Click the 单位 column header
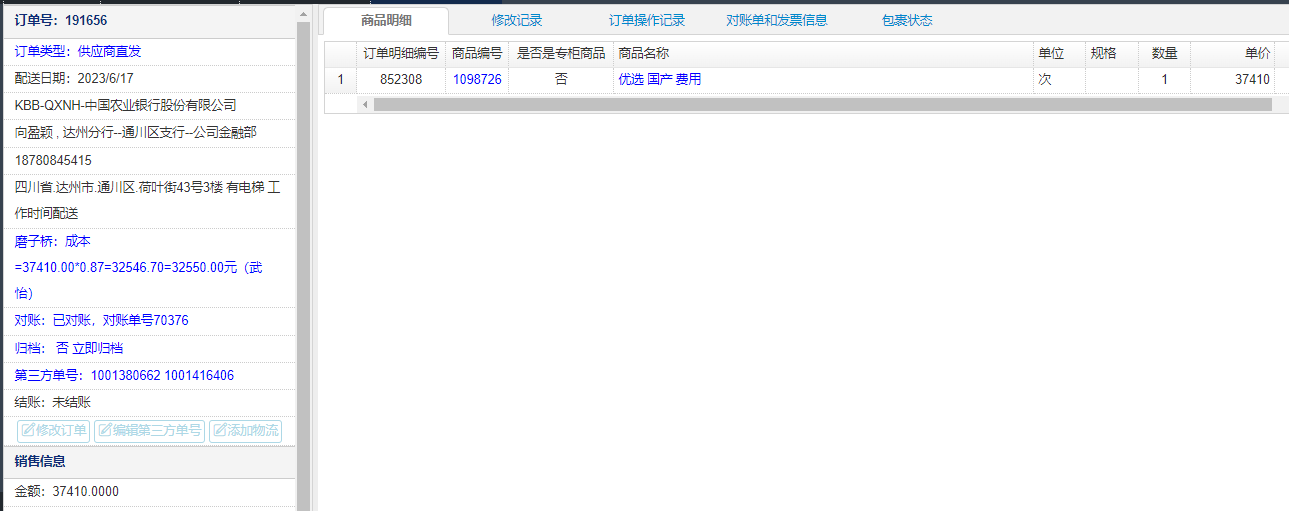Viewport: 1289px width, 511px height. tap(1059, 54)
